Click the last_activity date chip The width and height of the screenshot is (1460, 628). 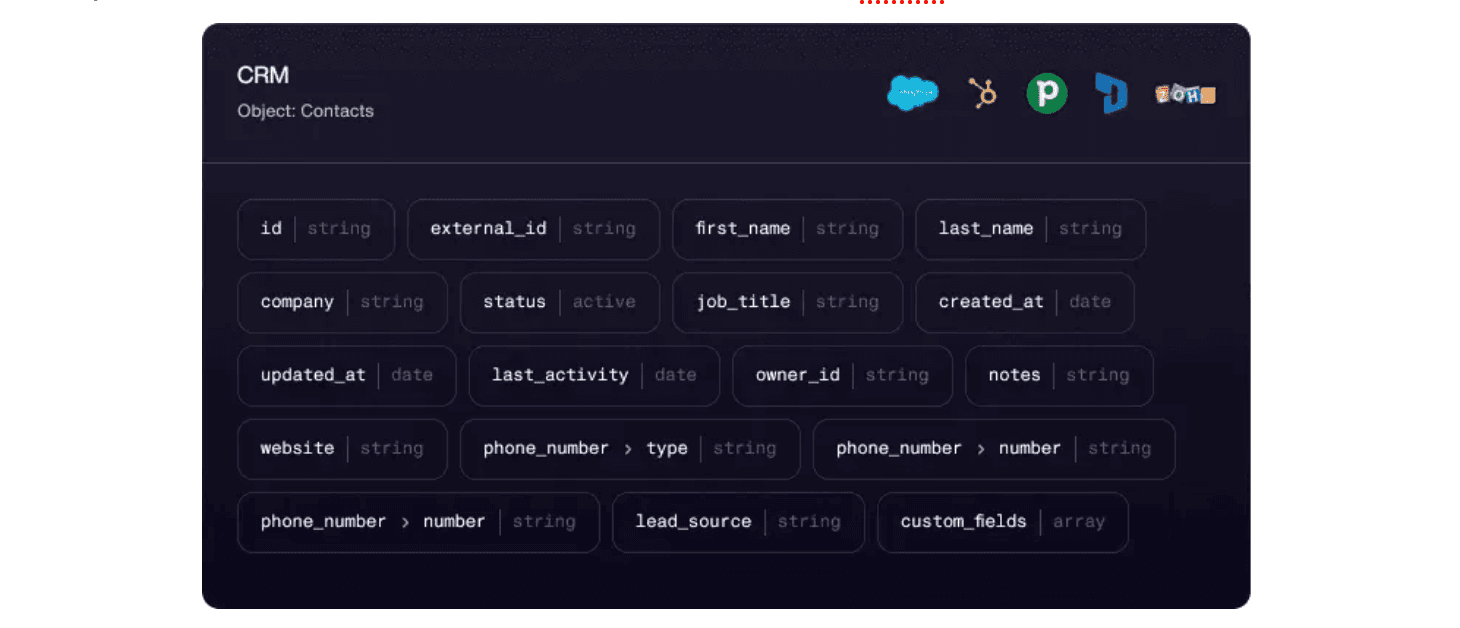pyautogui.click(x=594, y=376)
